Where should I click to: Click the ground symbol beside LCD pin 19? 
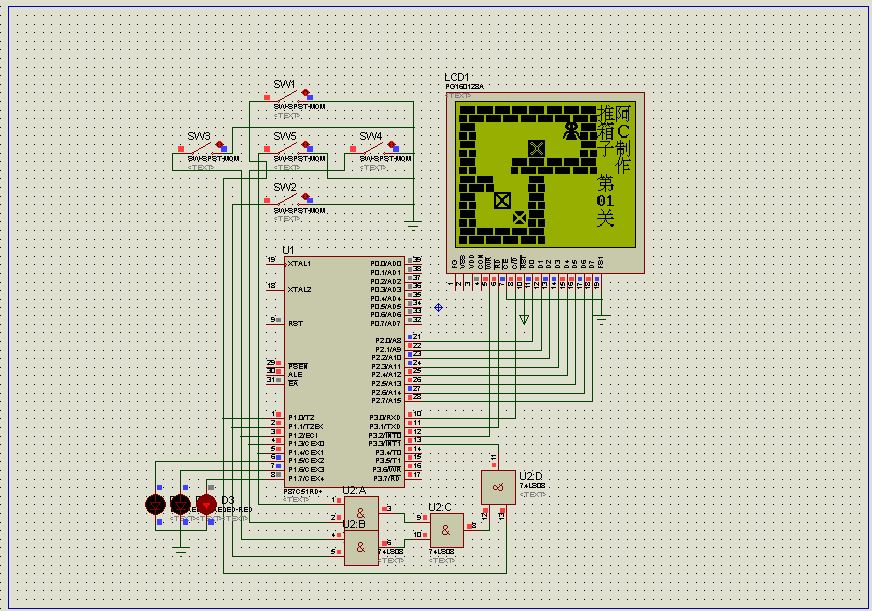tap(602, 320)
